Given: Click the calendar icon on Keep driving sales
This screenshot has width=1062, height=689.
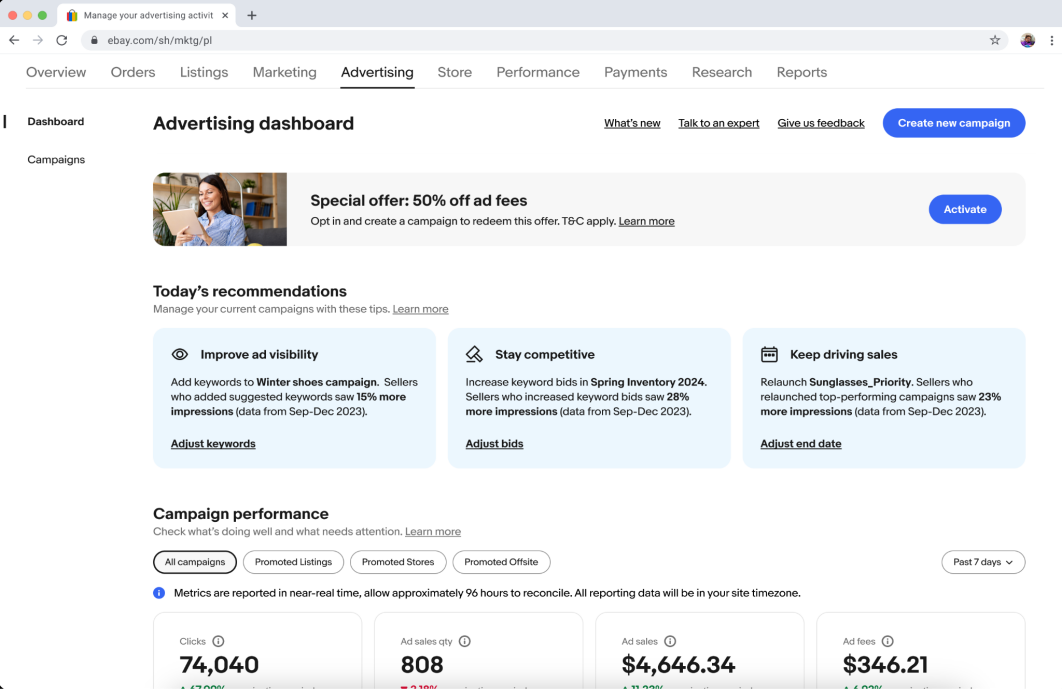Looking at the screenshot, I should 769,354.
